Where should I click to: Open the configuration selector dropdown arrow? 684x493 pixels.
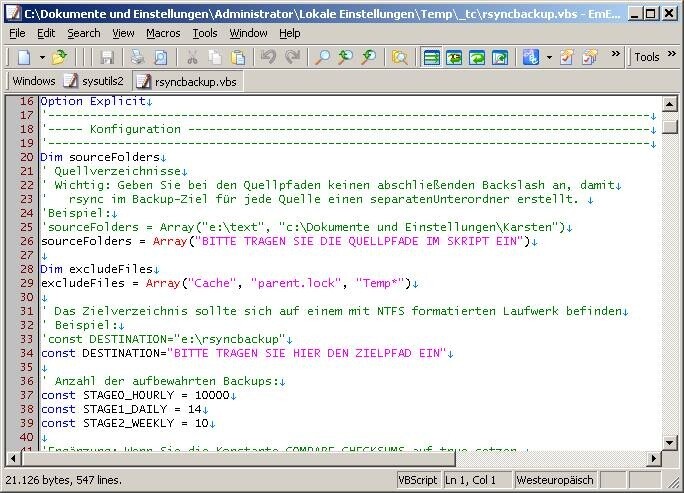point(549,57)
